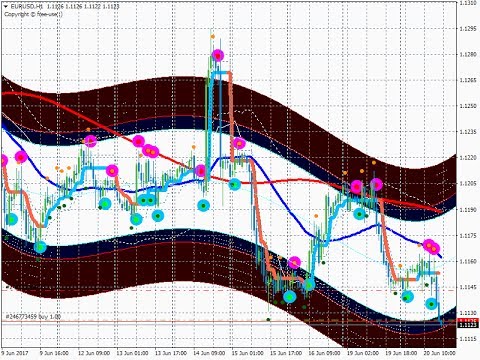The image size is (480, 360).
Task: Click the 1.1280 price axis label
Action: (x=468, y=54)
